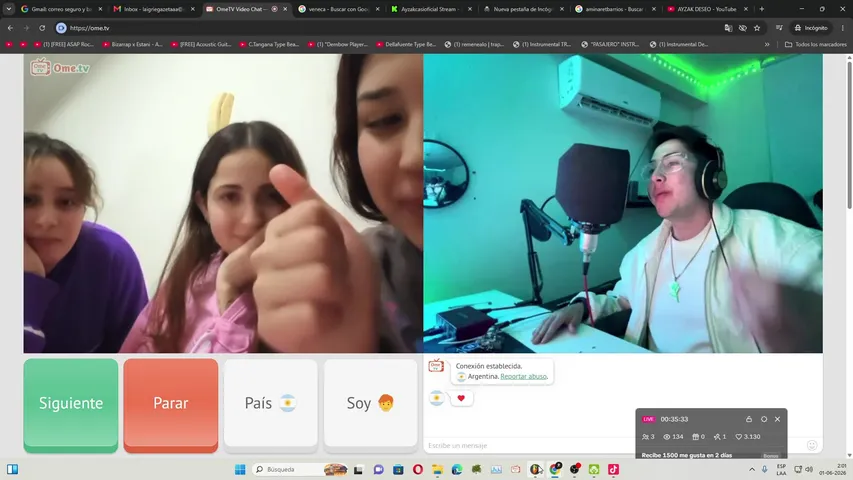The height and width of the screenshot is (480, 853).
Task: Open the Todos los marcadores folder
Action: [x=815, y=45]
